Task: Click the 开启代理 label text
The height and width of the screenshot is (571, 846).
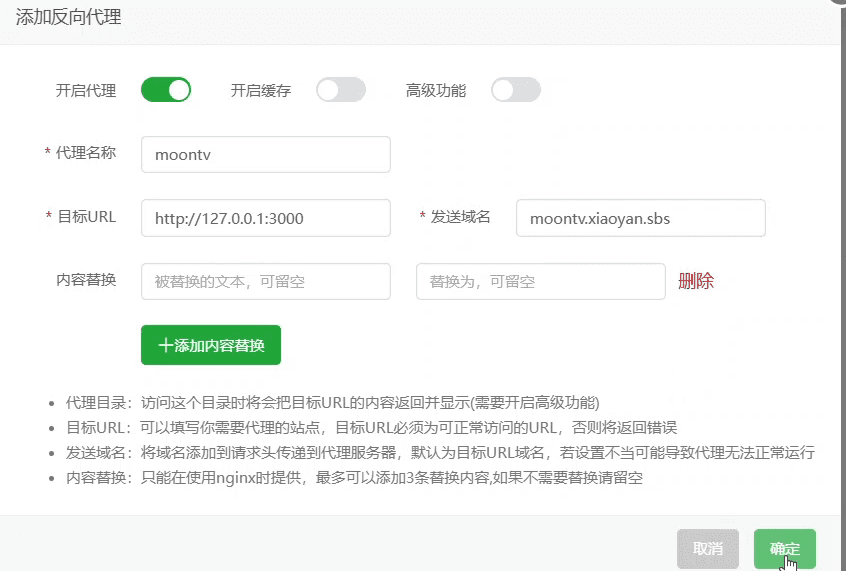Action: click(86, 91)
